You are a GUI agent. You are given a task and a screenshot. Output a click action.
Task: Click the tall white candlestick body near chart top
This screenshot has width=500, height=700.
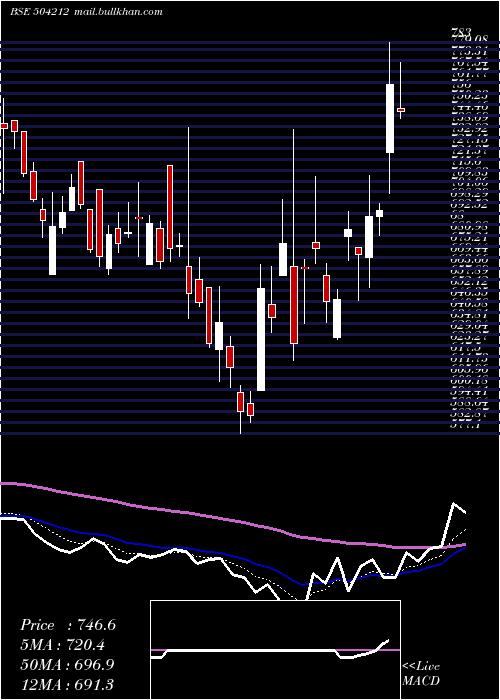[x=390, y=118]
